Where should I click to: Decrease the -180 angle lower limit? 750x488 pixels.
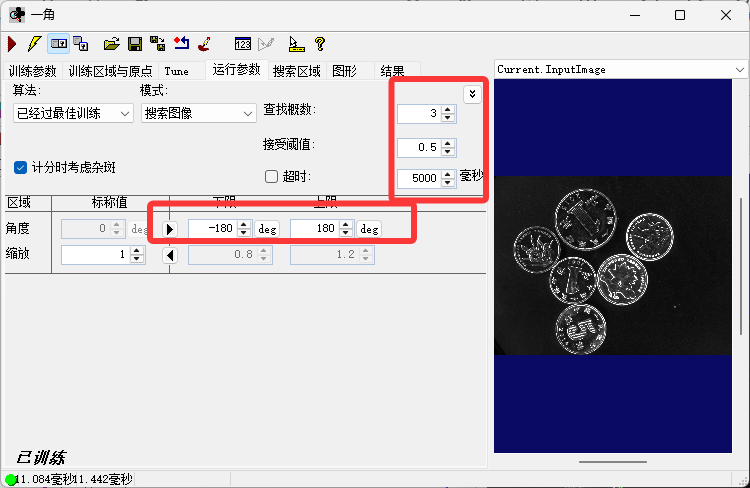[244, 233]
